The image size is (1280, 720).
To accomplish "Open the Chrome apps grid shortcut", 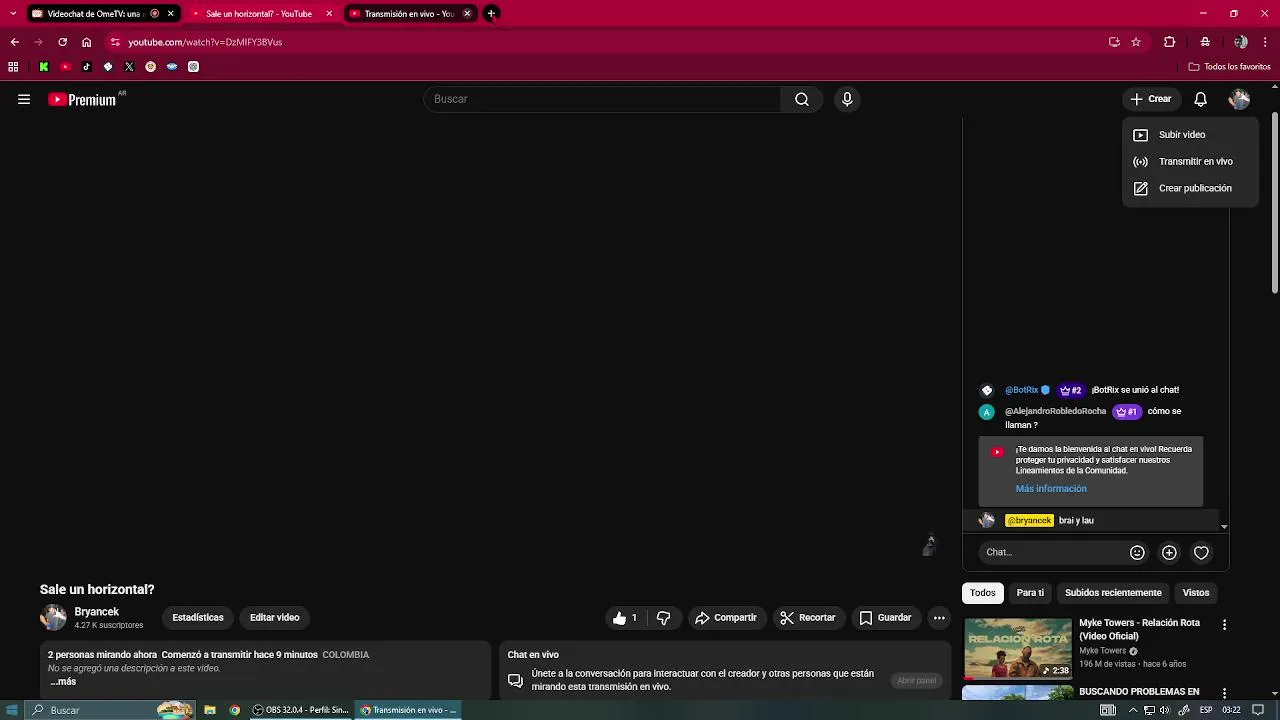I will pos(13,67).
